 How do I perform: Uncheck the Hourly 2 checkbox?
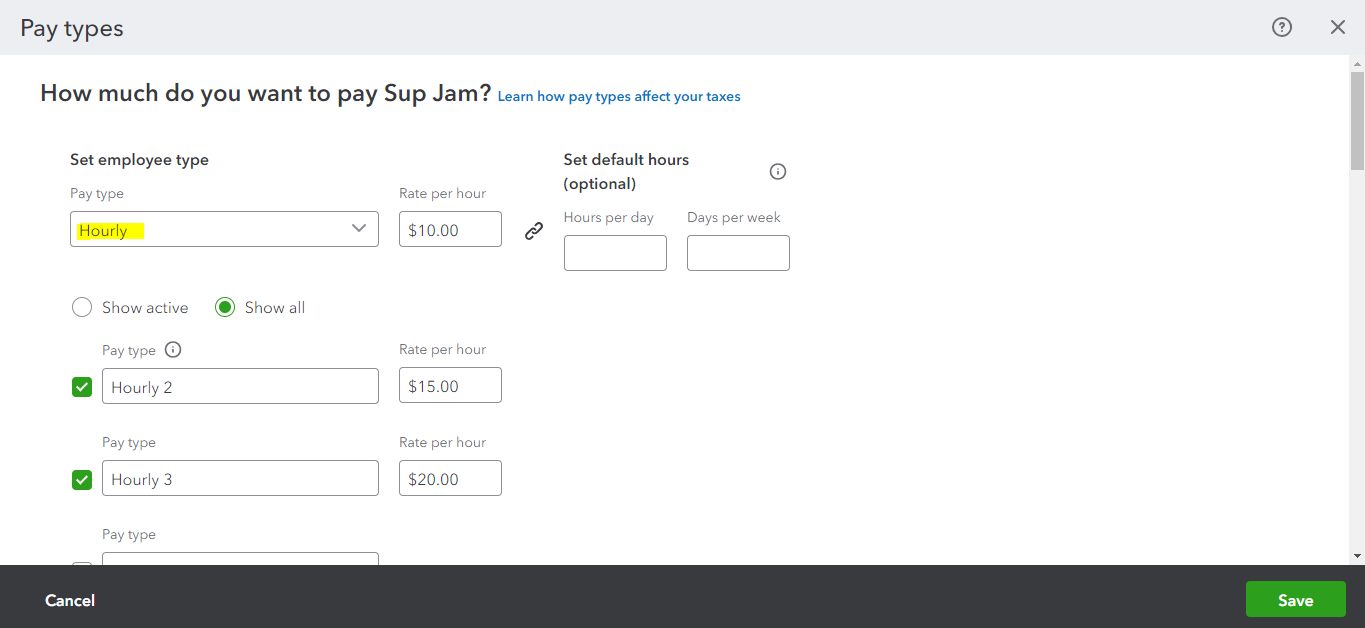[82, 387]
